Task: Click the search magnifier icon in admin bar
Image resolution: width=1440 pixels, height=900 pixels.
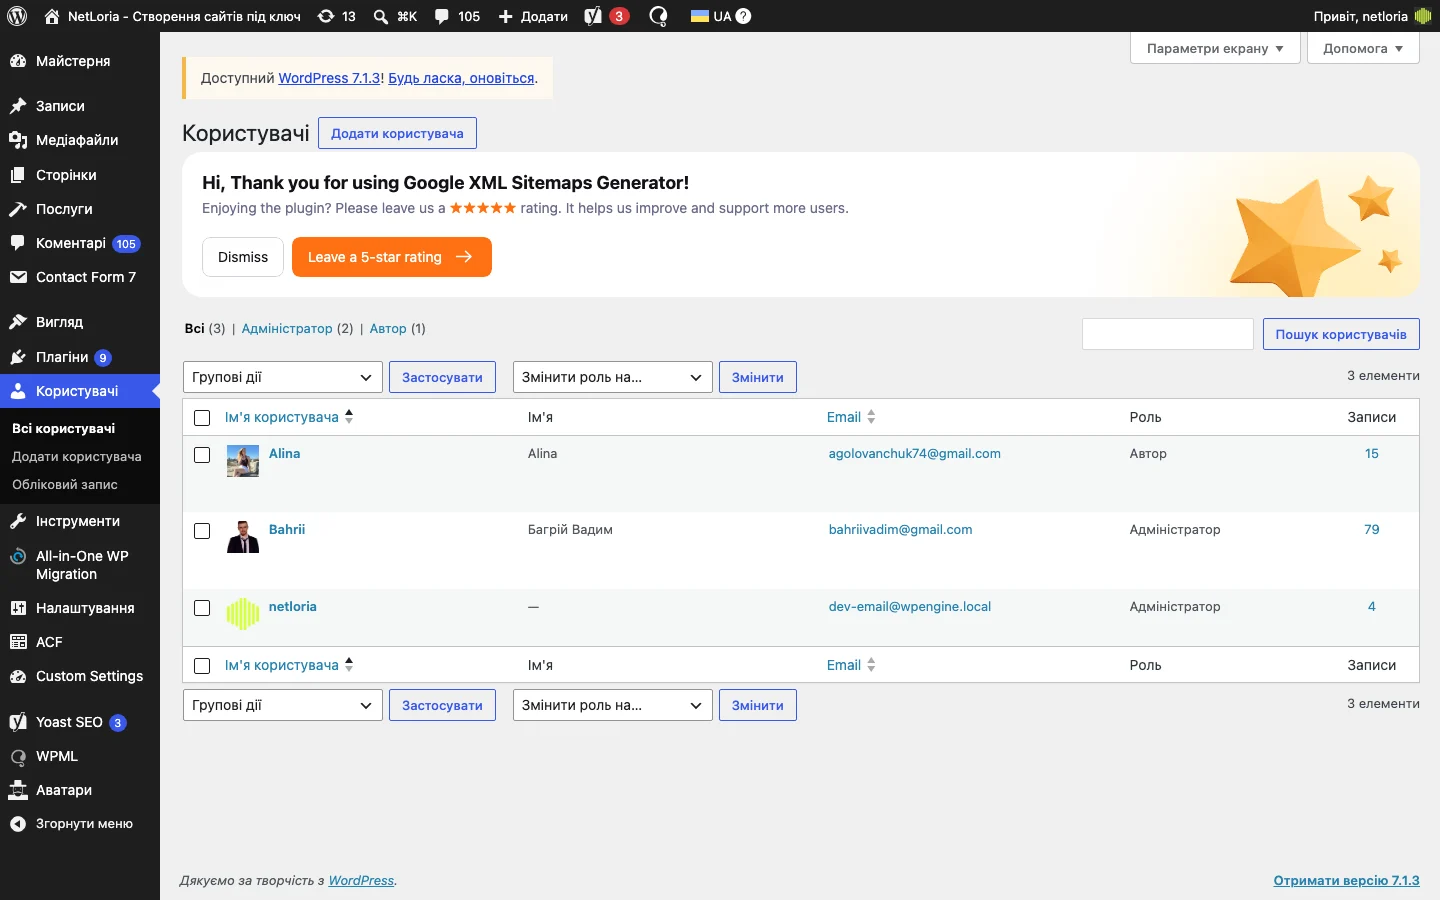Action: pyautogui.click(x=381, y=16)
